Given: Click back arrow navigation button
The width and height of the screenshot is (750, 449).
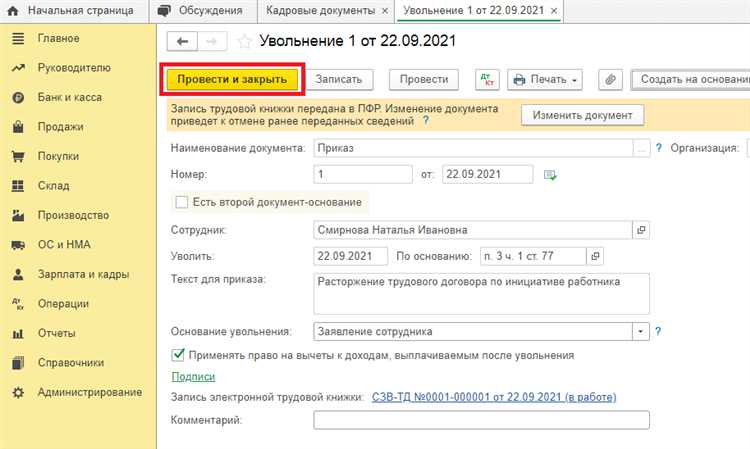Looking at the screenshot, I should [182, 42].
